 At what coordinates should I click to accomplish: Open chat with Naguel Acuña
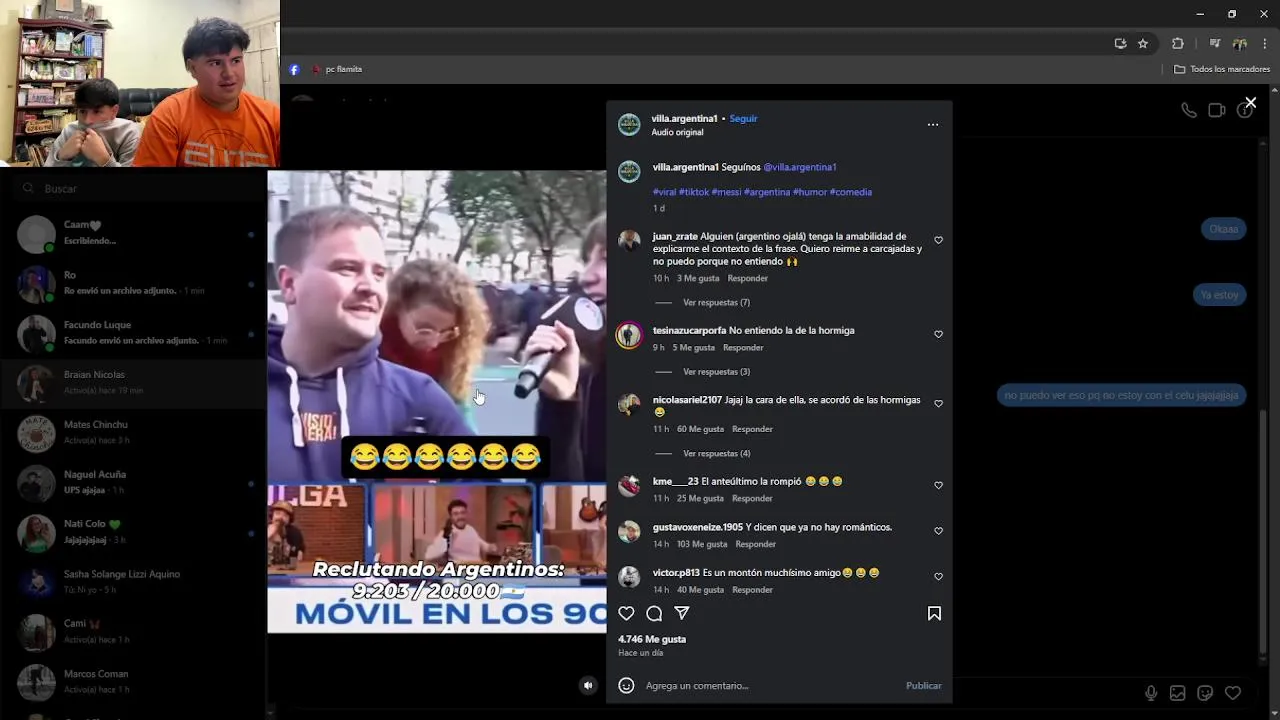point(134,484)
